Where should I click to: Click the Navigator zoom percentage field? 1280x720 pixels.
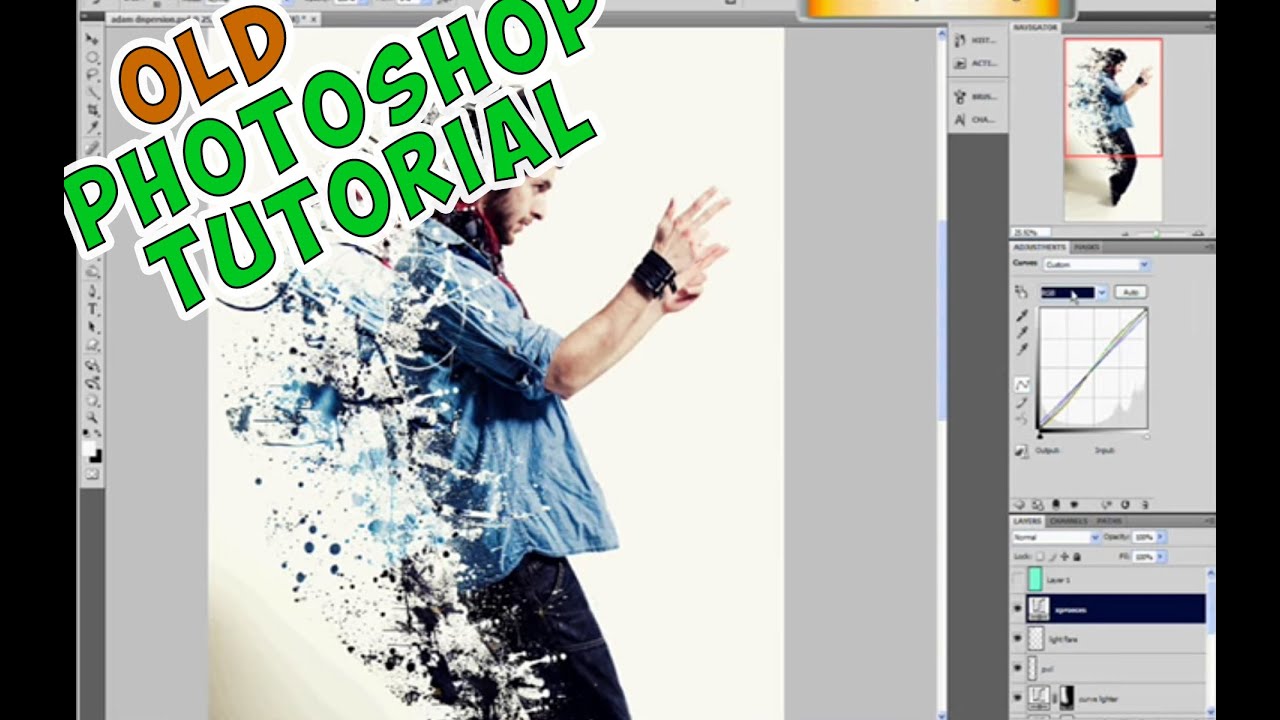tap(1030, 232)
